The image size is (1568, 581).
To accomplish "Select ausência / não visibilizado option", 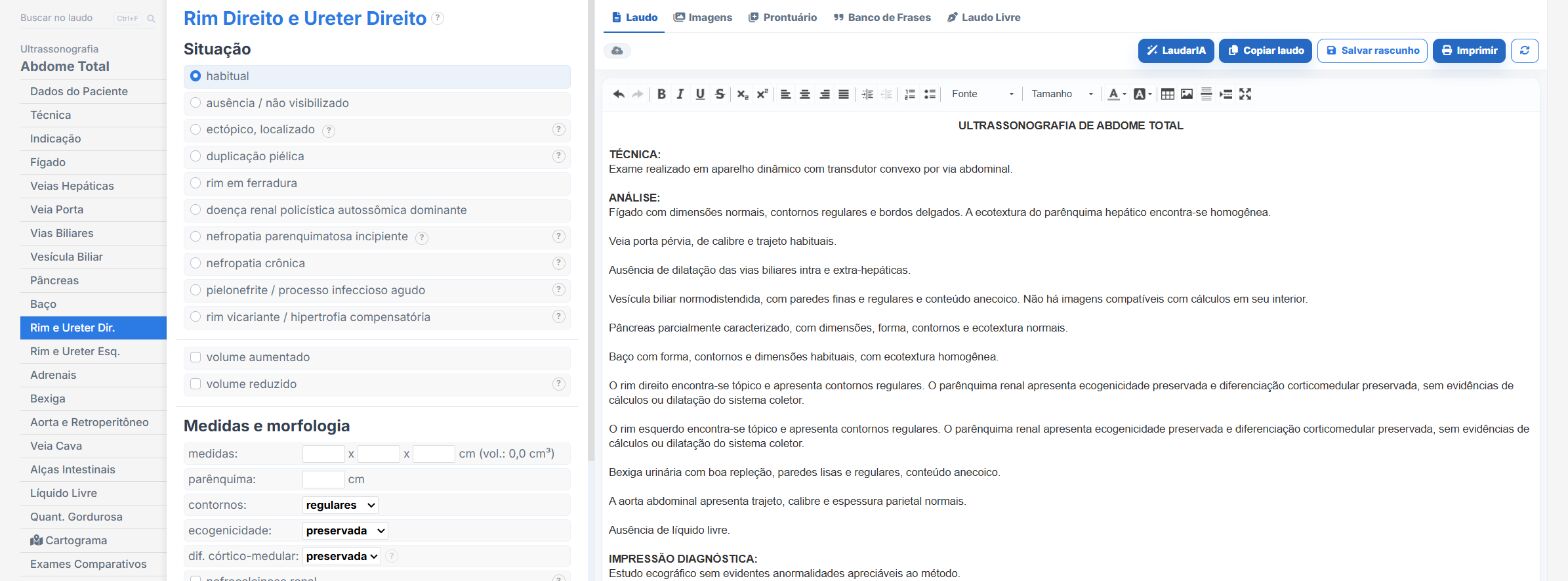I will 196,103.
